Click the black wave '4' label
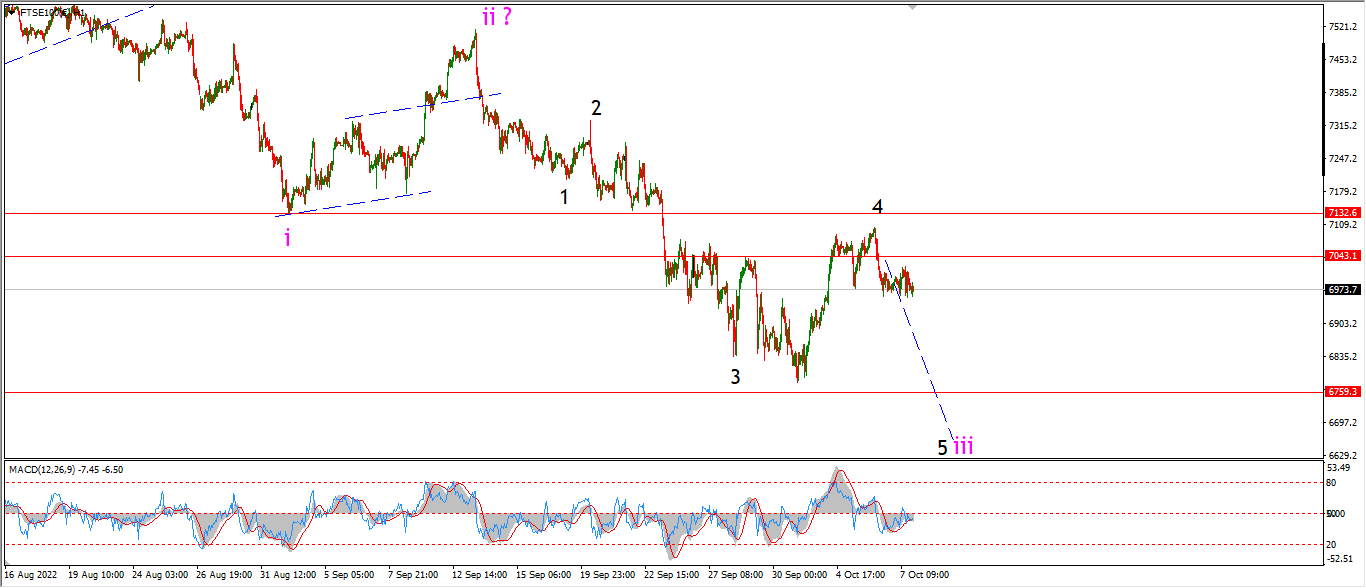The width and height of the screenshot is (1366, 588). point(877,207)
